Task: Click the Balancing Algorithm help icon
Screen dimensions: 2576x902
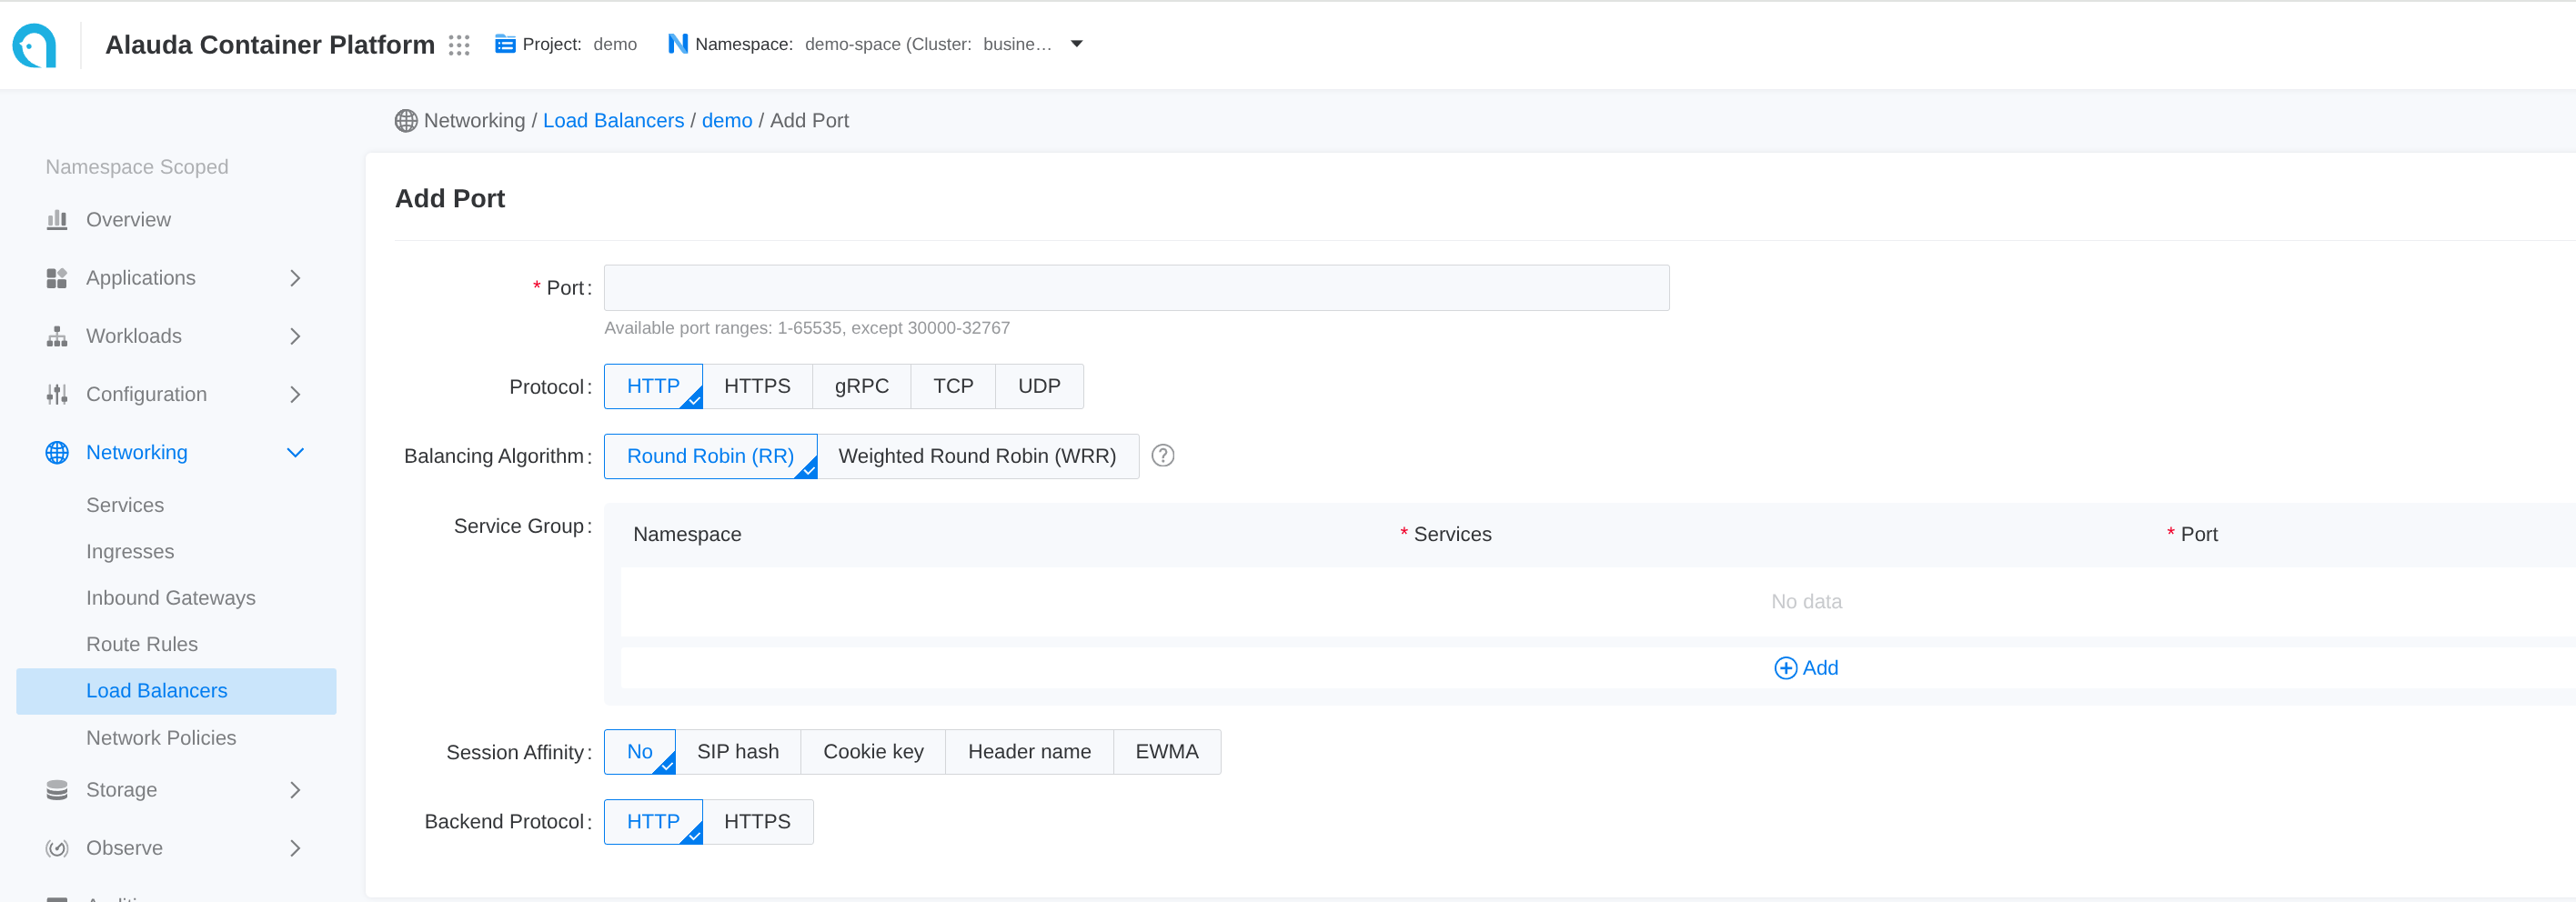Action: (1162, 456)
